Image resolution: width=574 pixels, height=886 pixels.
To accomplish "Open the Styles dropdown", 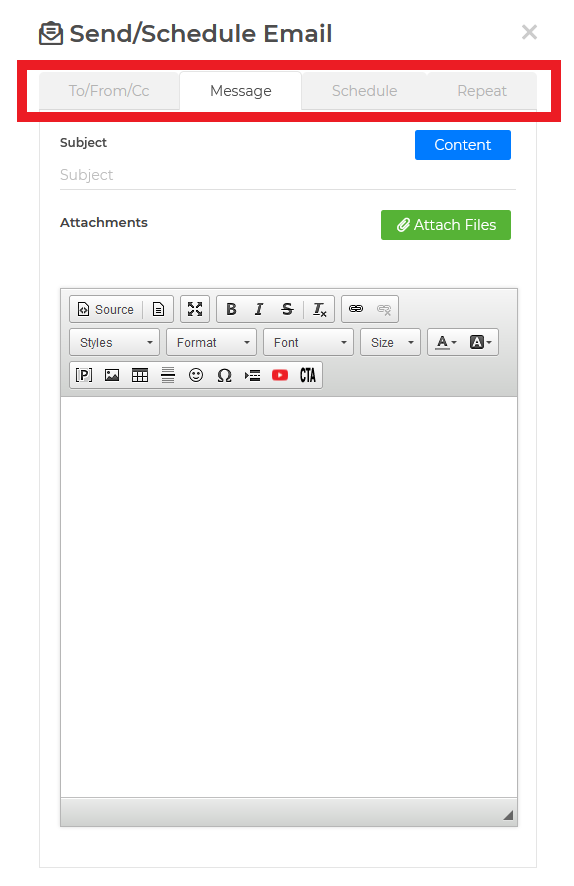I will pyautogui.click(x=115, y=342).
